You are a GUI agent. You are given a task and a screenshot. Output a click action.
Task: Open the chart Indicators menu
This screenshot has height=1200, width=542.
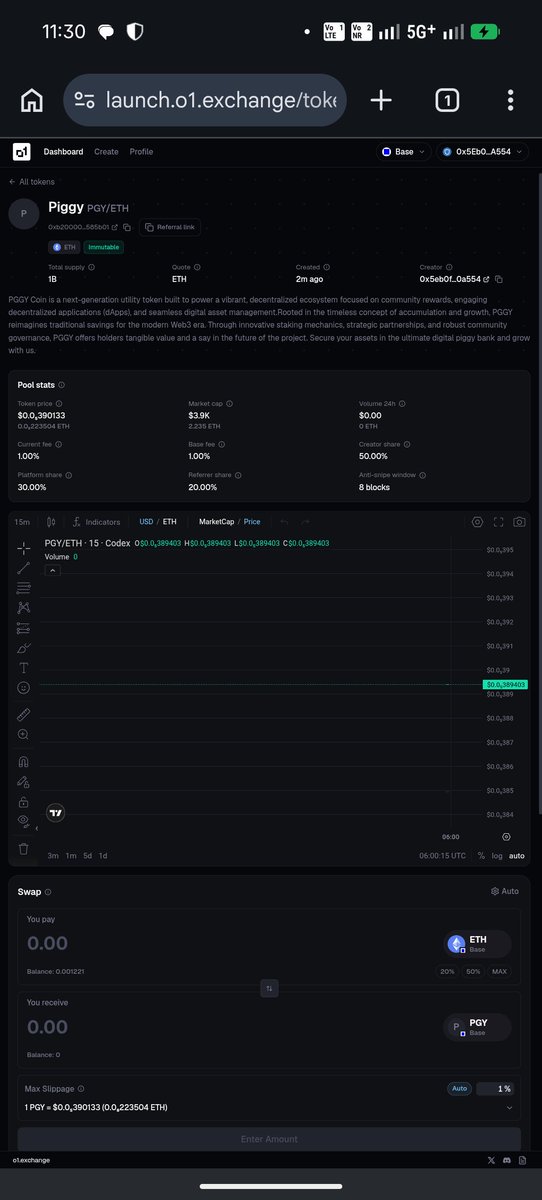point(96,522)
